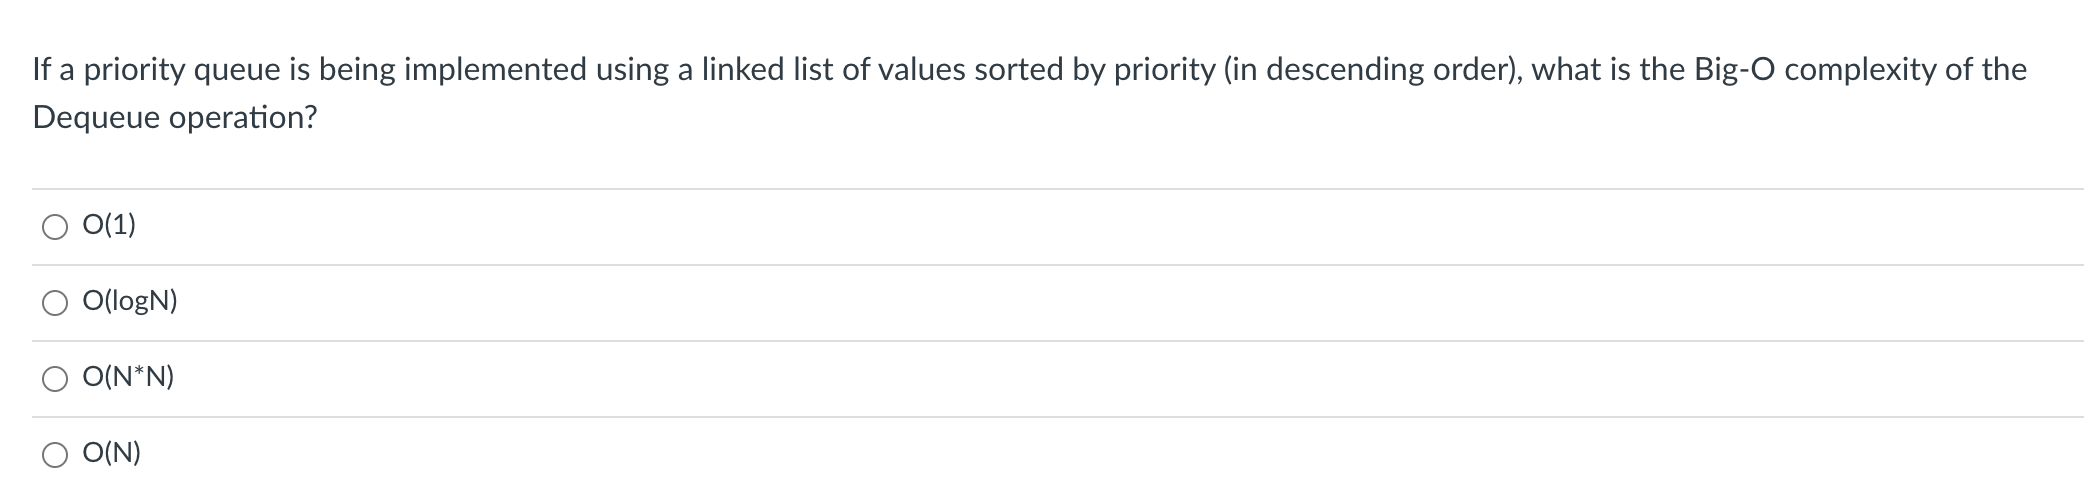
Task: Select the O(logN) radio button
Action: pyautogui.click(x=55, y=304)
